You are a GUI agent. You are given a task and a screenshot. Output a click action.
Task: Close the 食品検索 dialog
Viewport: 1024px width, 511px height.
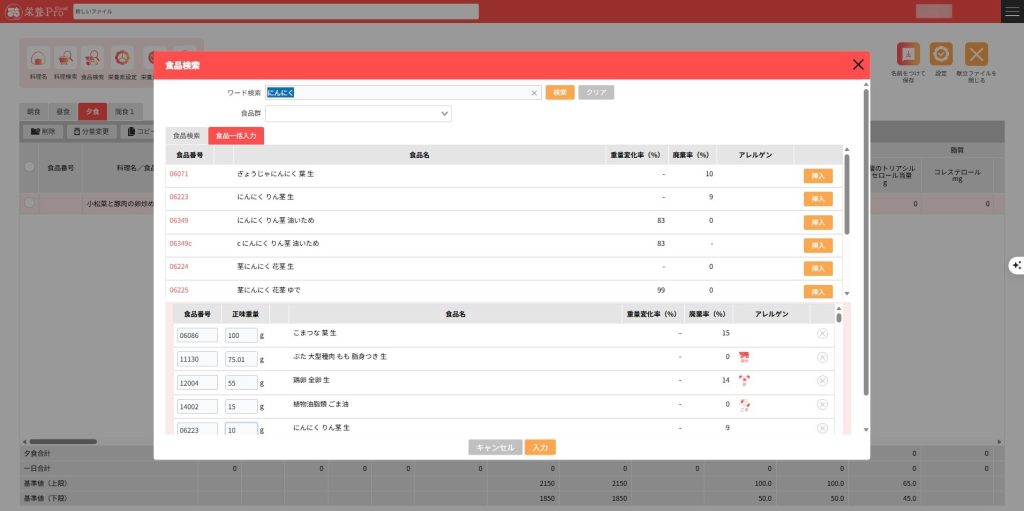(857, 65)
